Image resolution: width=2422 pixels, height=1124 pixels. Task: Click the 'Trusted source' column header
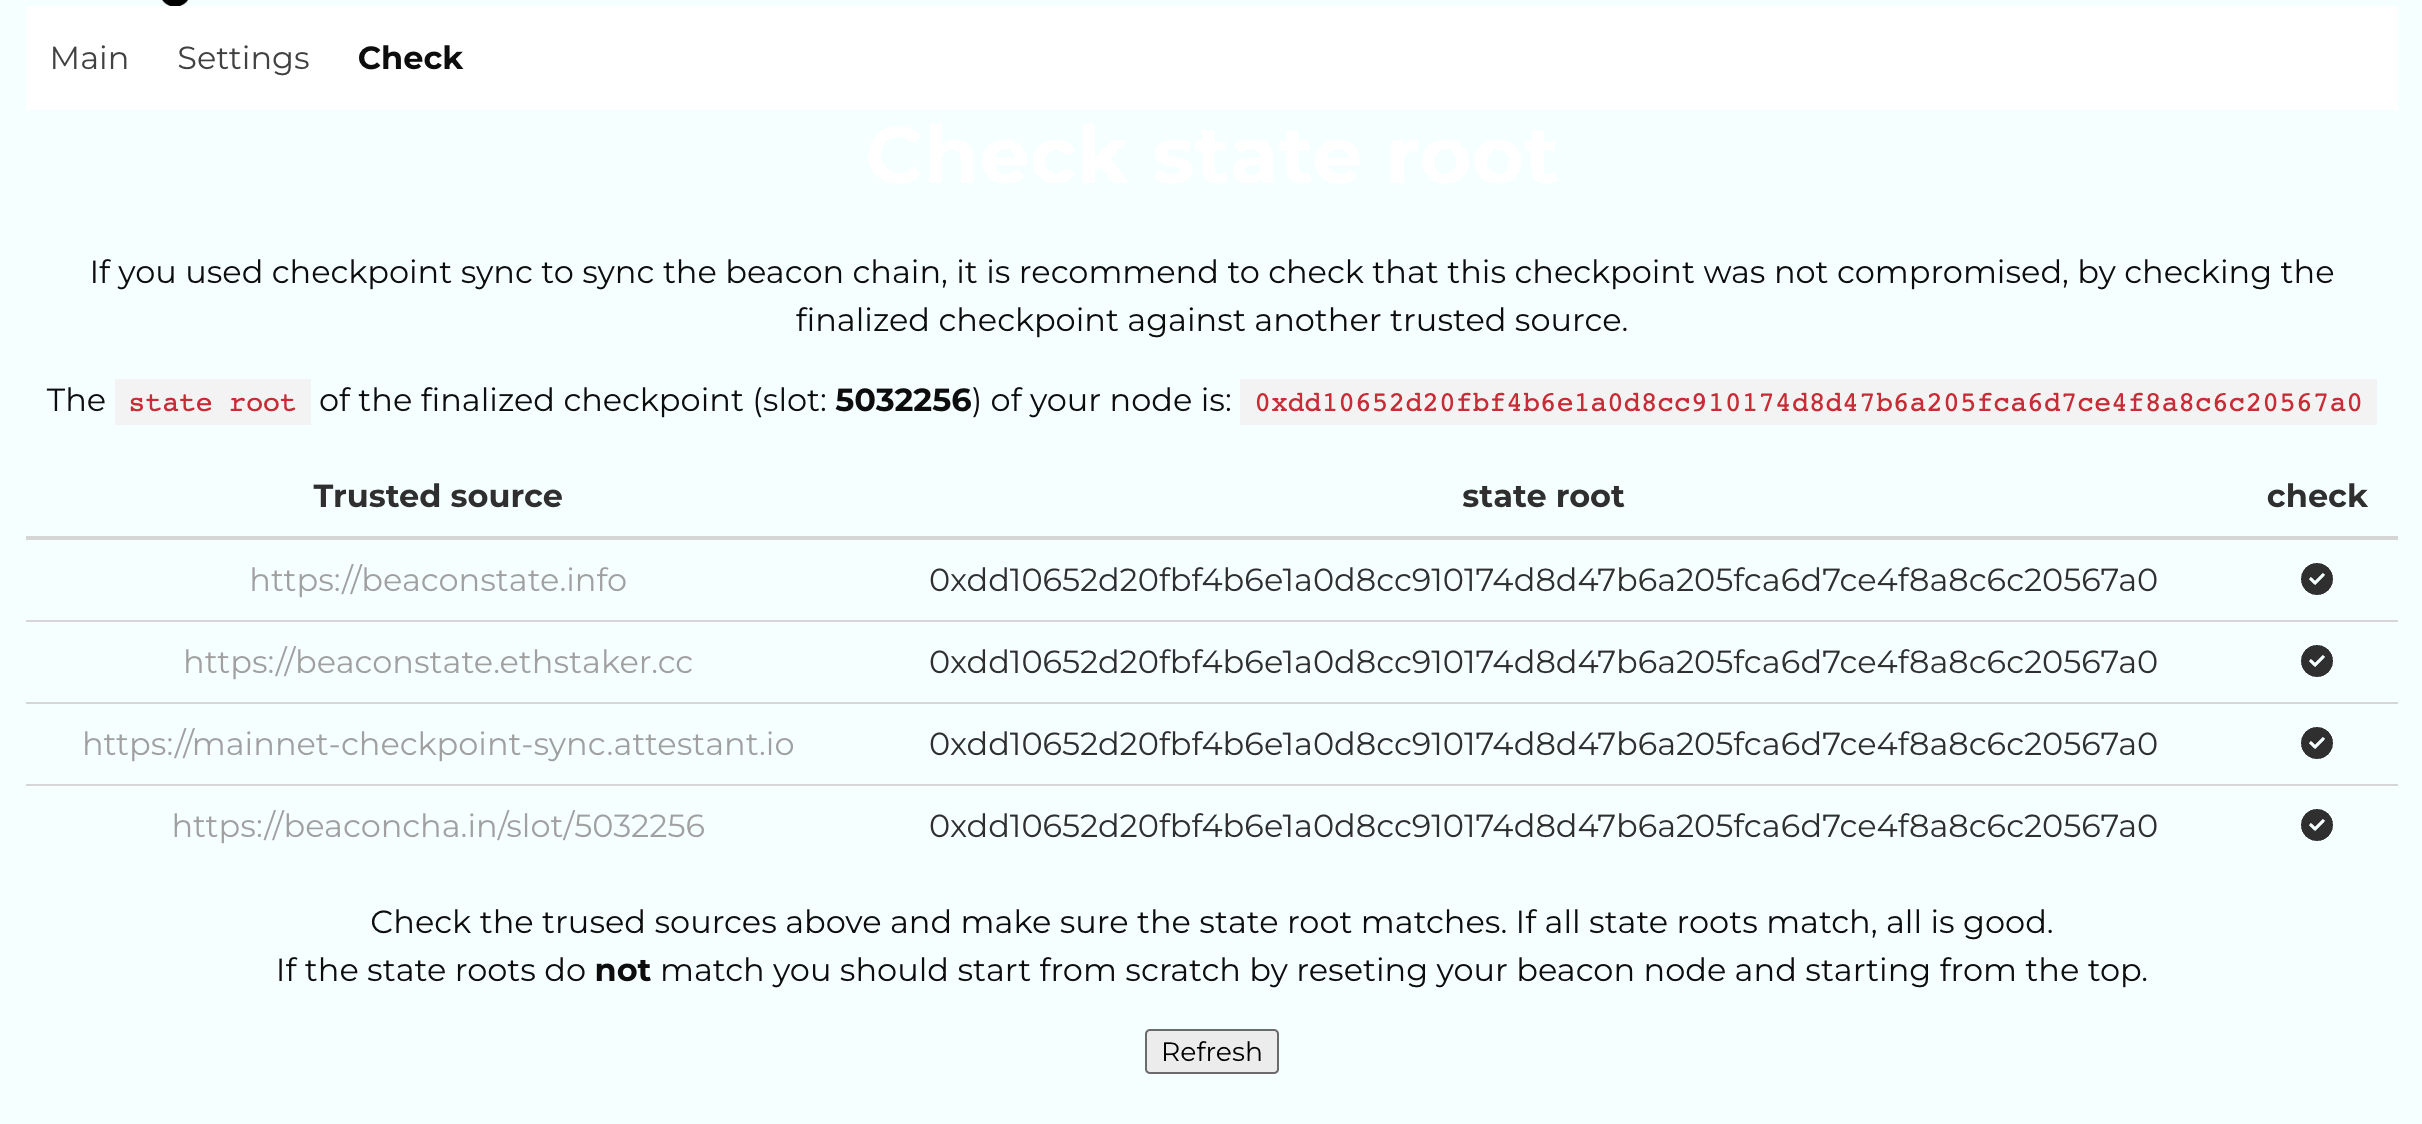point(438,496)
